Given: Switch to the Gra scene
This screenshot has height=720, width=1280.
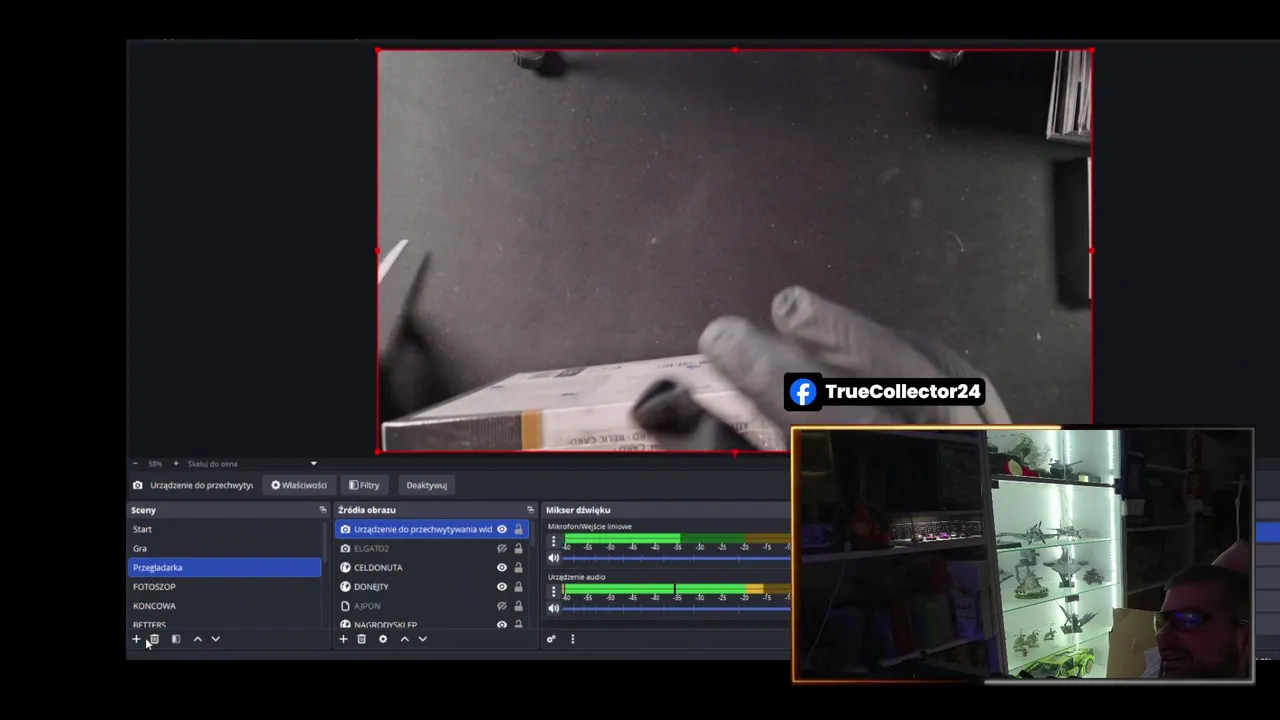Looking at the screenshot, I should pyautogui.click(x=225, y=548).
